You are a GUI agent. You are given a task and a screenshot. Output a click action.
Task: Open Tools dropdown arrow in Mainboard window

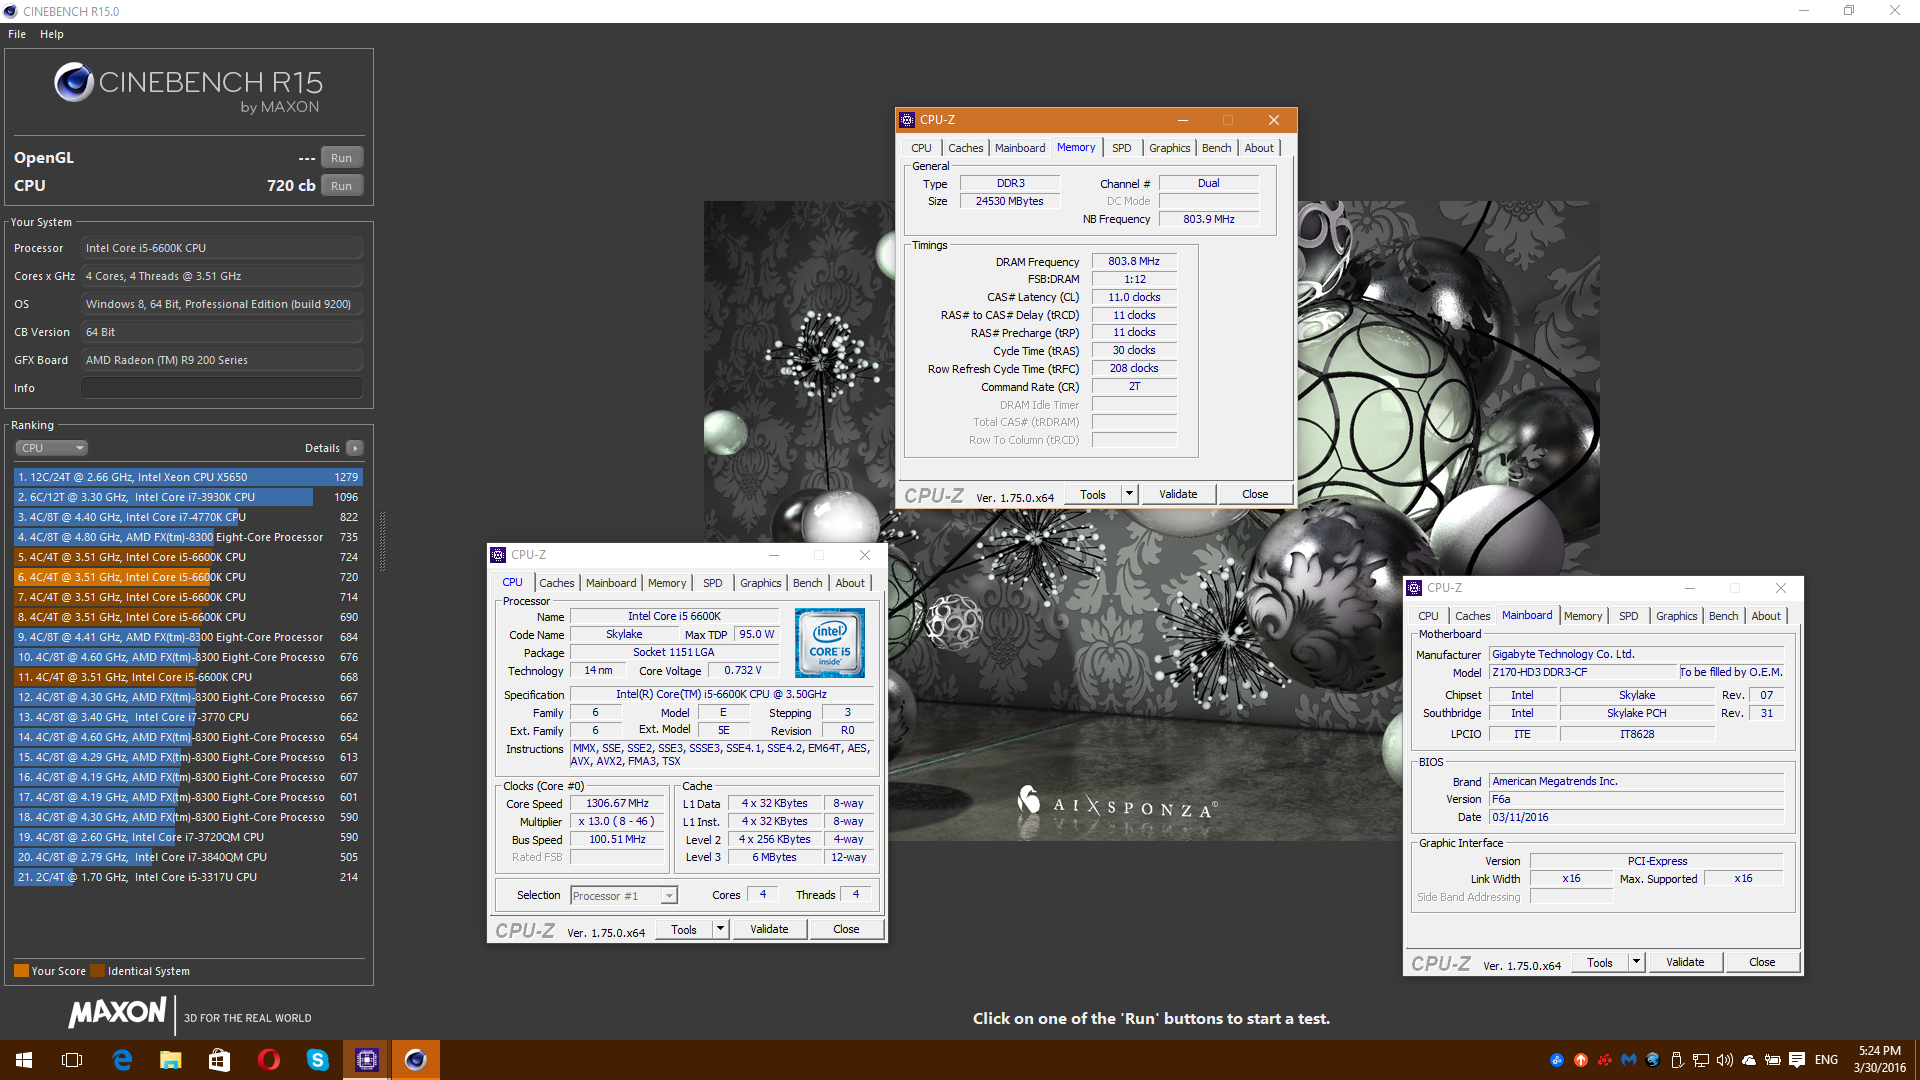tap(1636, 962)
